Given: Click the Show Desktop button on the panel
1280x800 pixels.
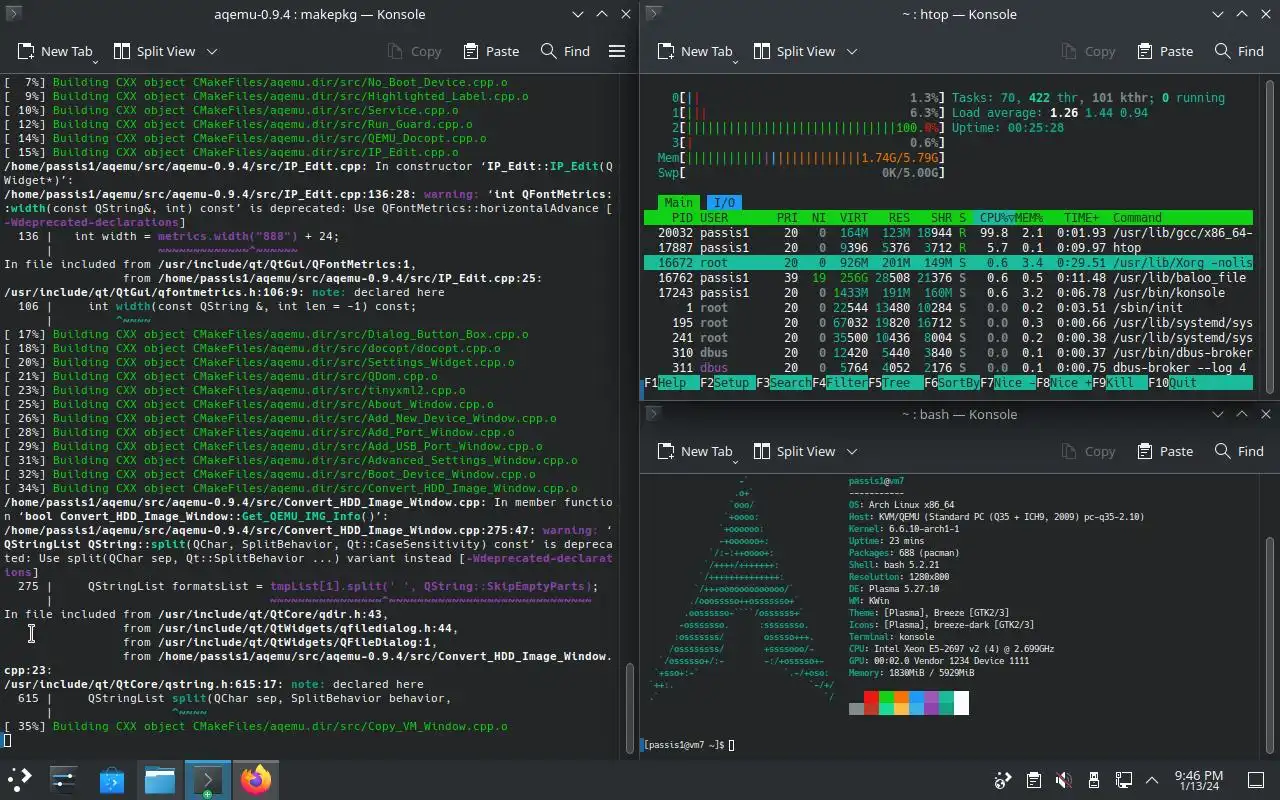Looking at the screenshot, I should [x=1256, y=780].
